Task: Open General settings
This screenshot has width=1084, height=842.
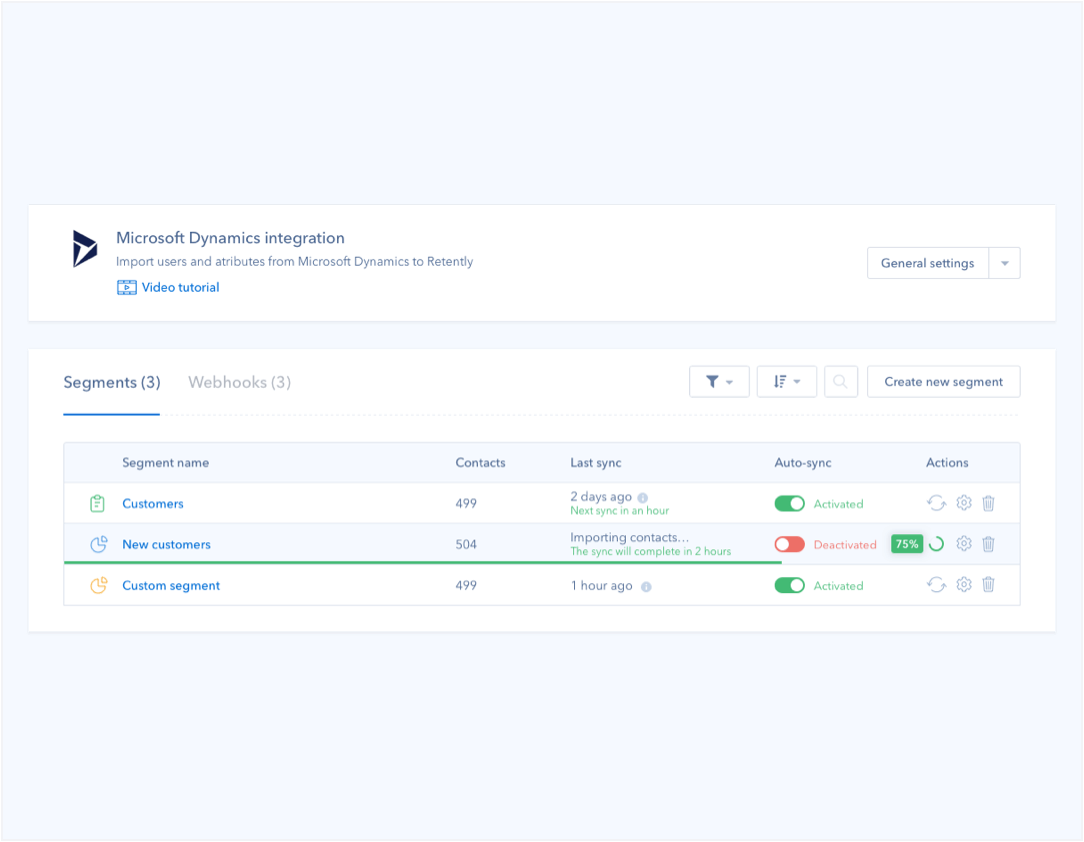Action: click(927, 263)
